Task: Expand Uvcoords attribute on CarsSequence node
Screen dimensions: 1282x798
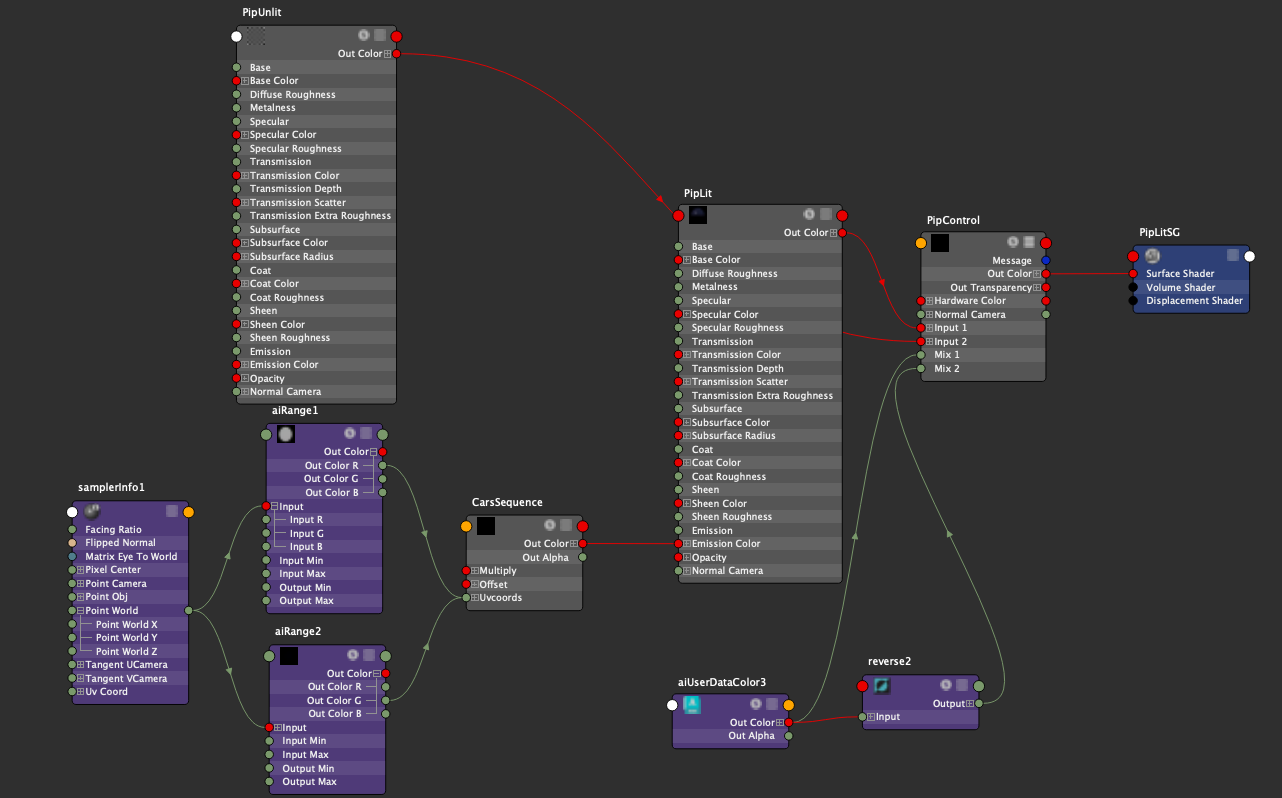Action: click(x=475, y=598)
